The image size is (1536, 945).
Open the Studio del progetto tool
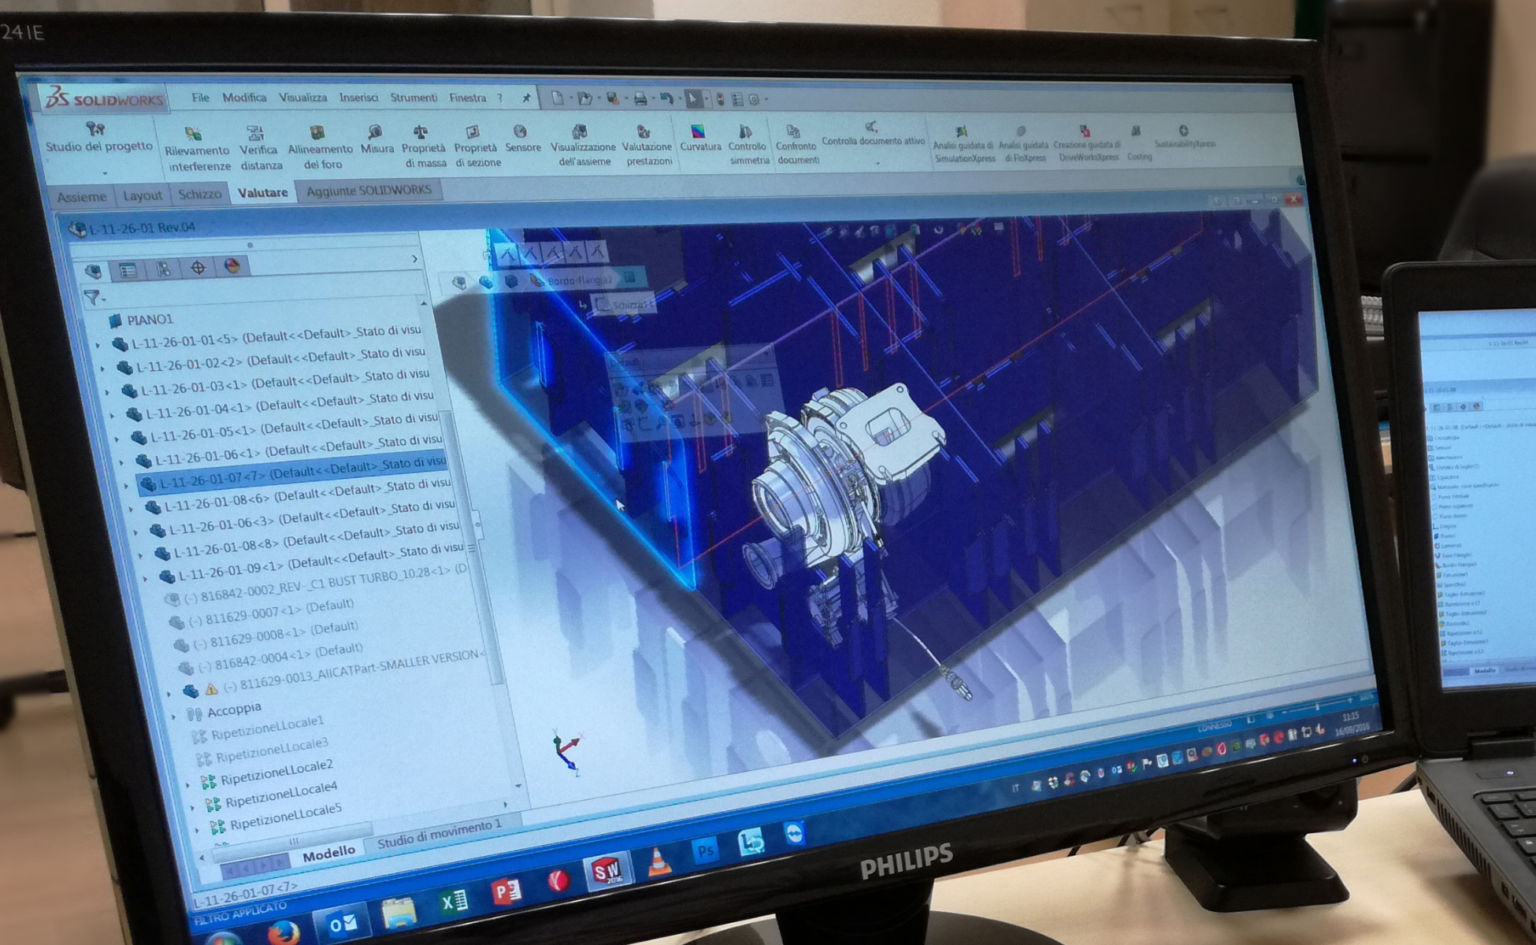pyautogui.click(x=98, y=137)
